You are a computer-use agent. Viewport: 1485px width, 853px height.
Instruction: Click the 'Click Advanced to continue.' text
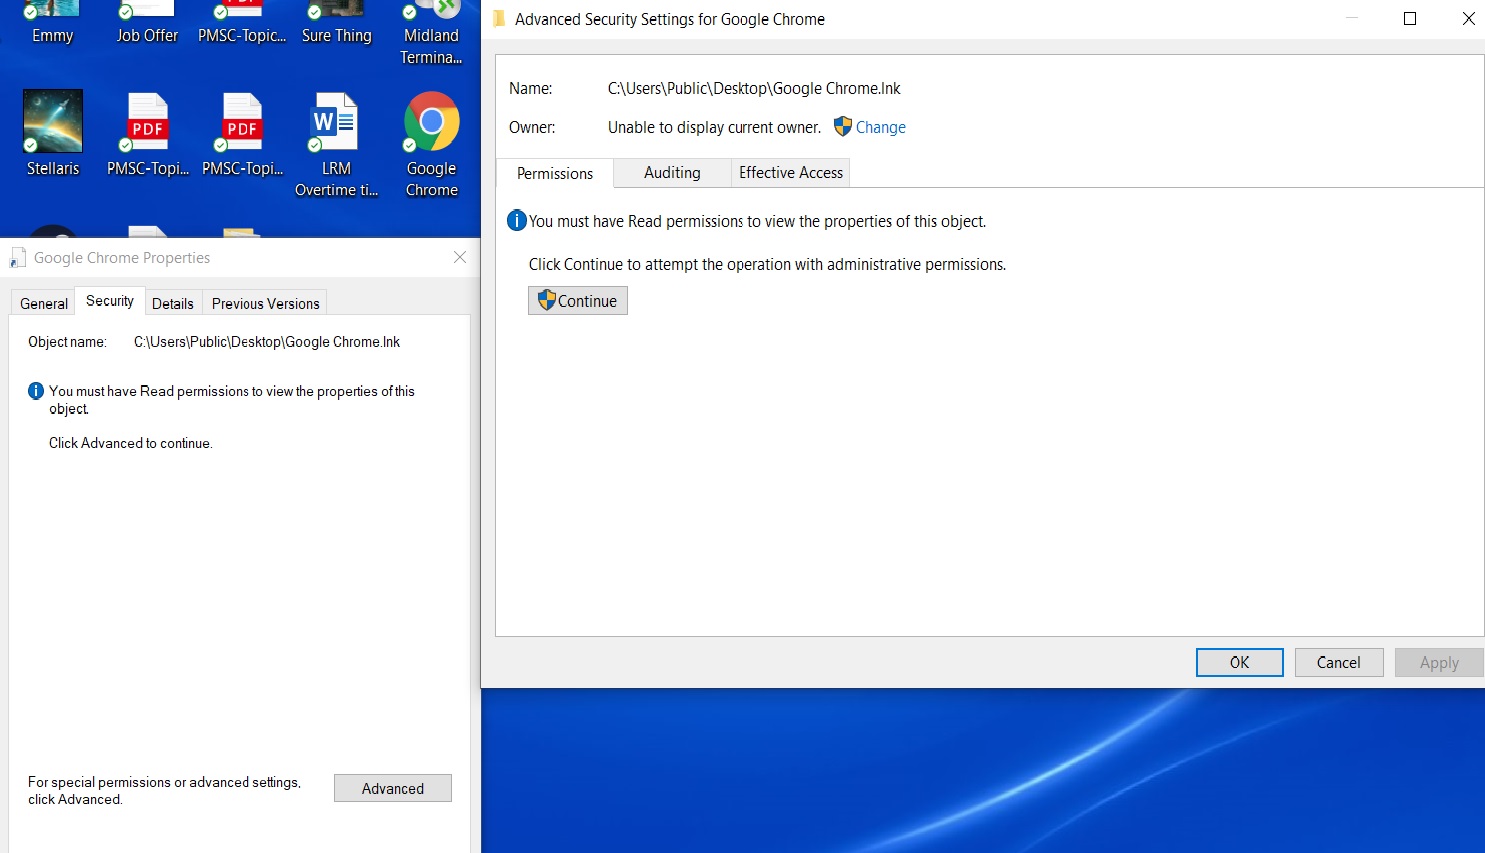click(131, 443)
